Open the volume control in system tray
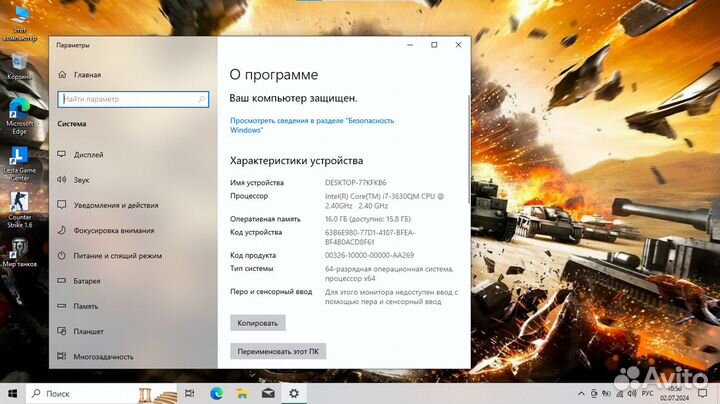Image resolution: width=720 pixels, height=404 pixels. coord(632,393)
